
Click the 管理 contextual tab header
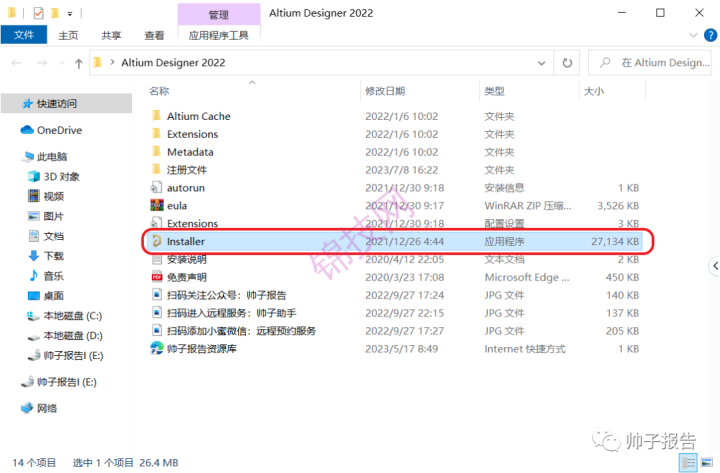(219, 15)
